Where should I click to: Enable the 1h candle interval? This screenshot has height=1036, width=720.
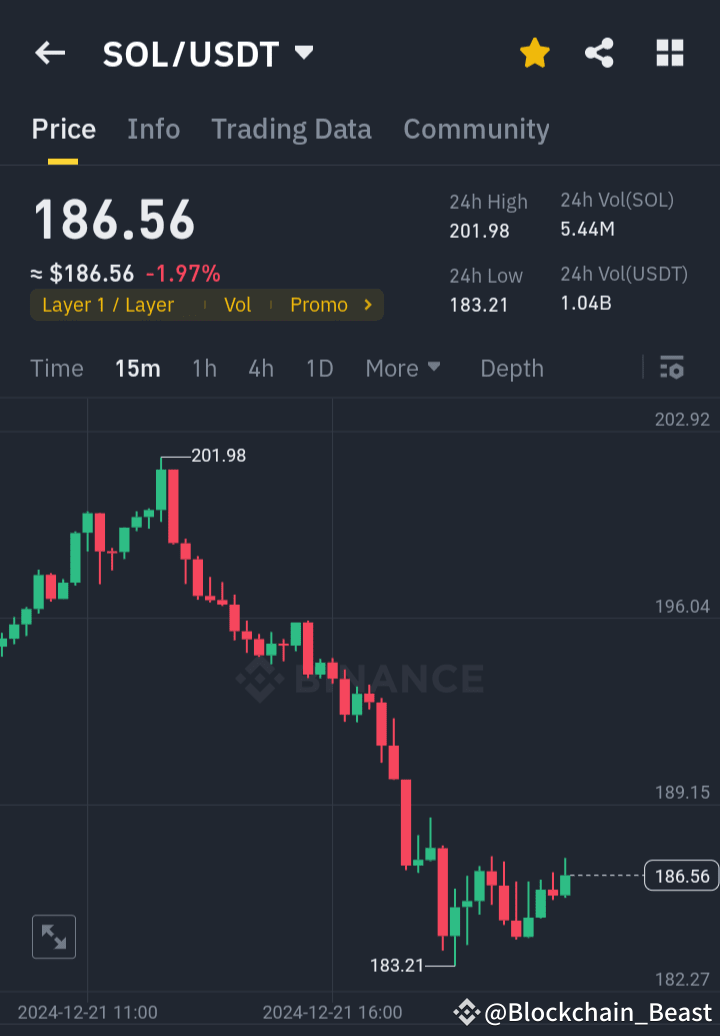[204, 368]
